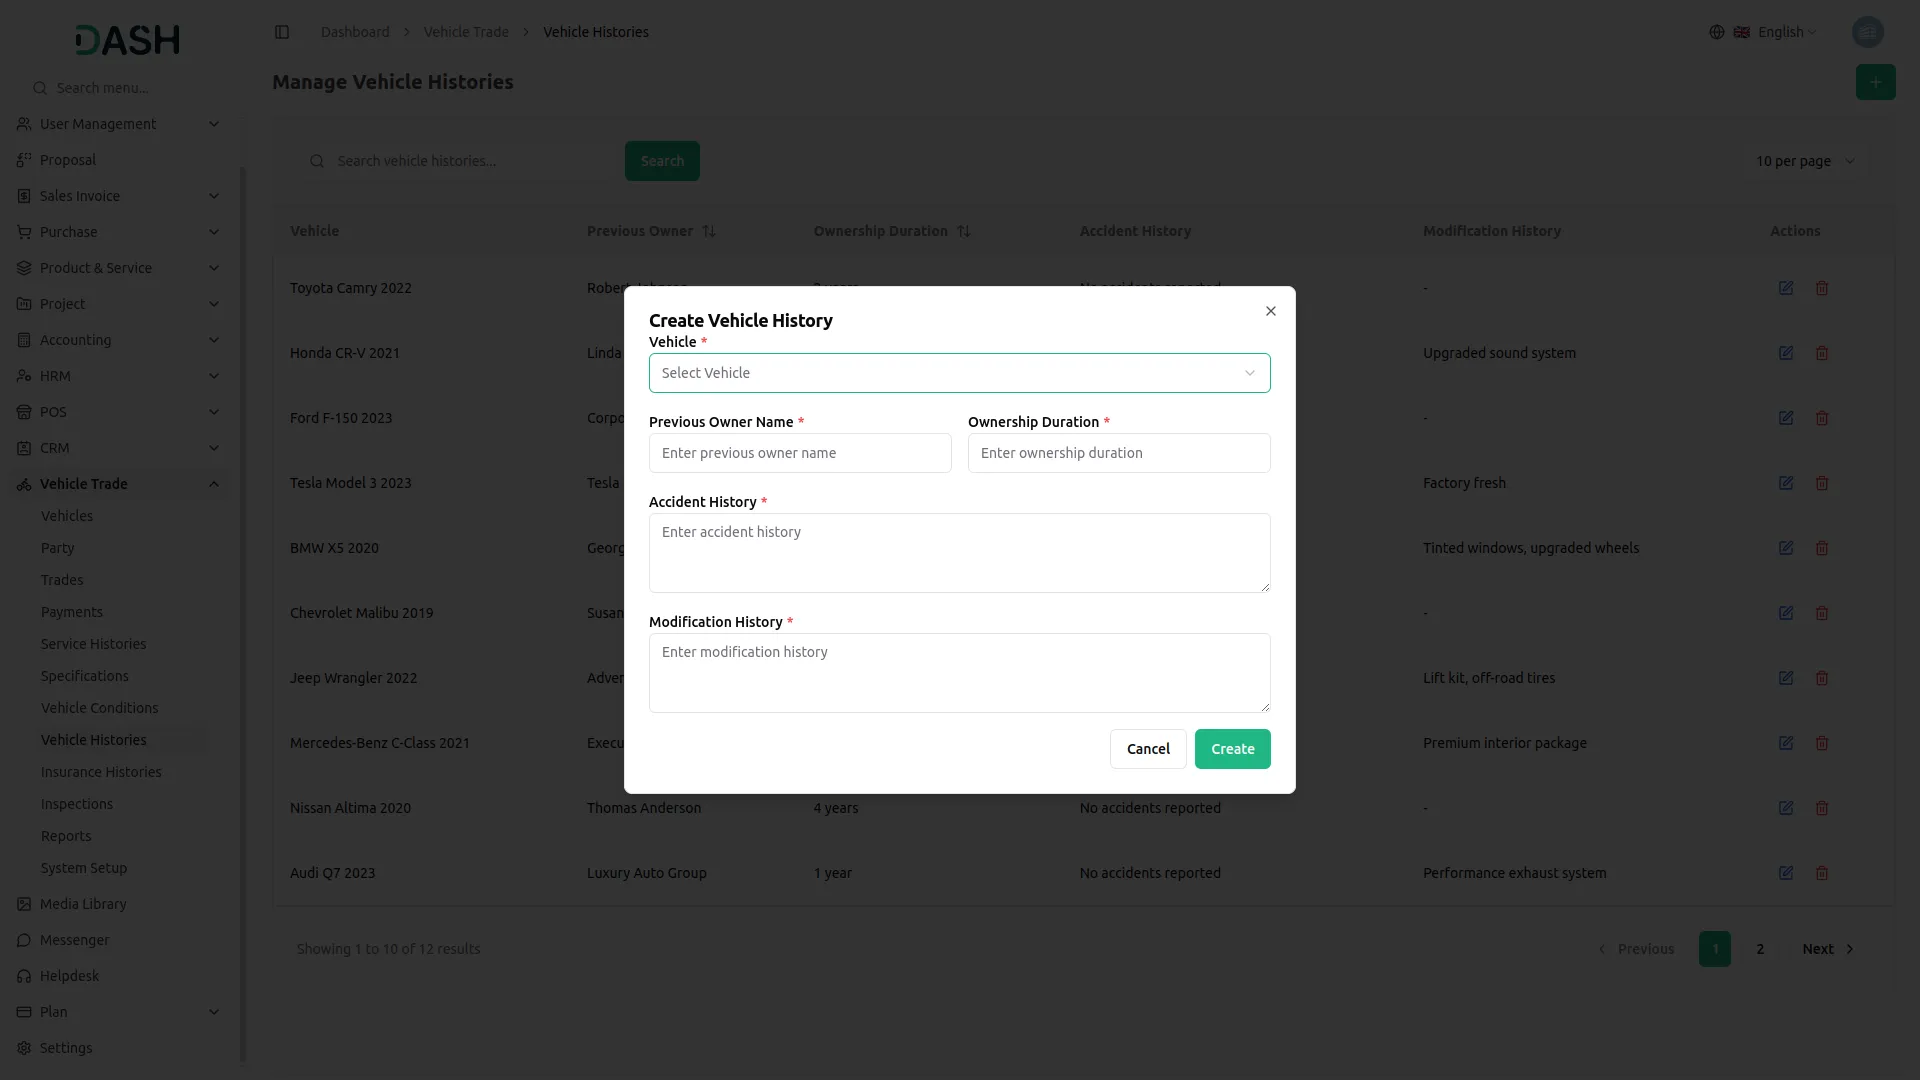Open the user avatar menu

point(1867,32)
